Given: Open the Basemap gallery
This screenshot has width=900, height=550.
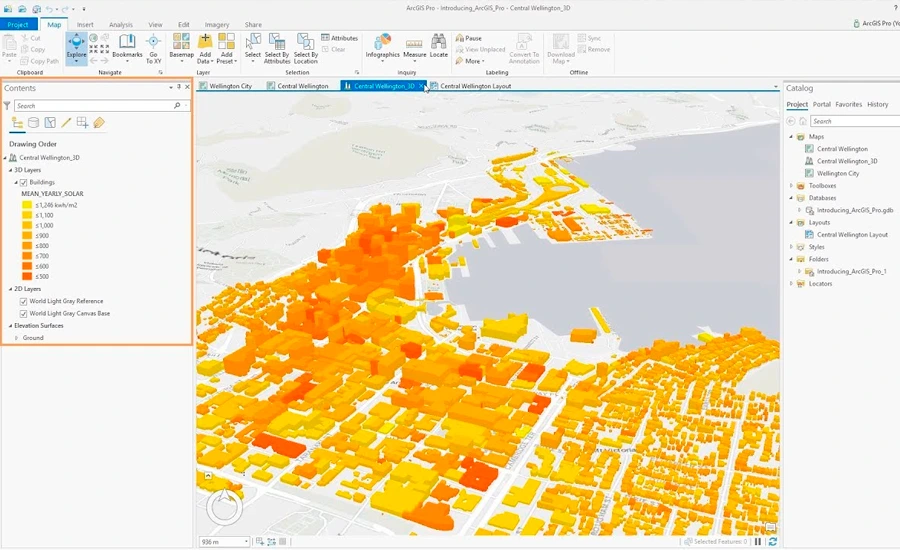Looking at the screenshot, I should pos(181,47).
